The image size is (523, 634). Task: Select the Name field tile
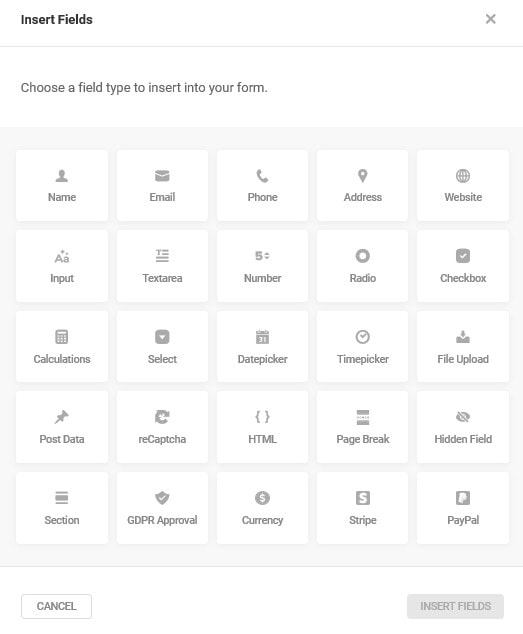pos(62,186)
